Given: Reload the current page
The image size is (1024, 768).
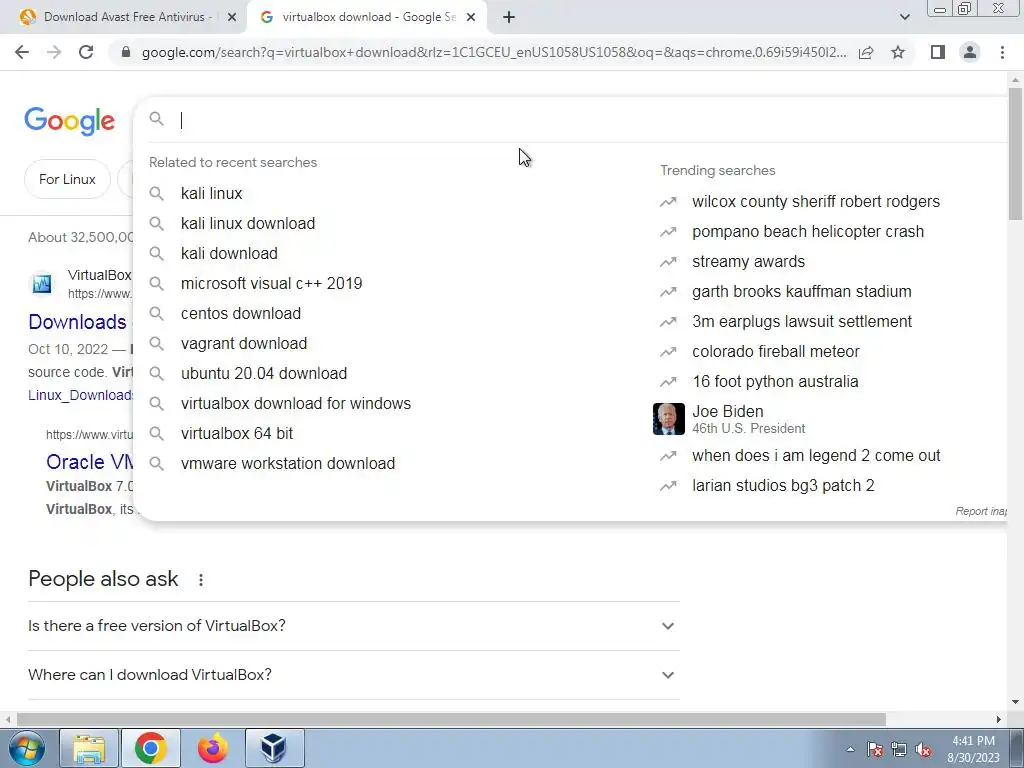Looking at the screenshot, I should tap(86, 52).
